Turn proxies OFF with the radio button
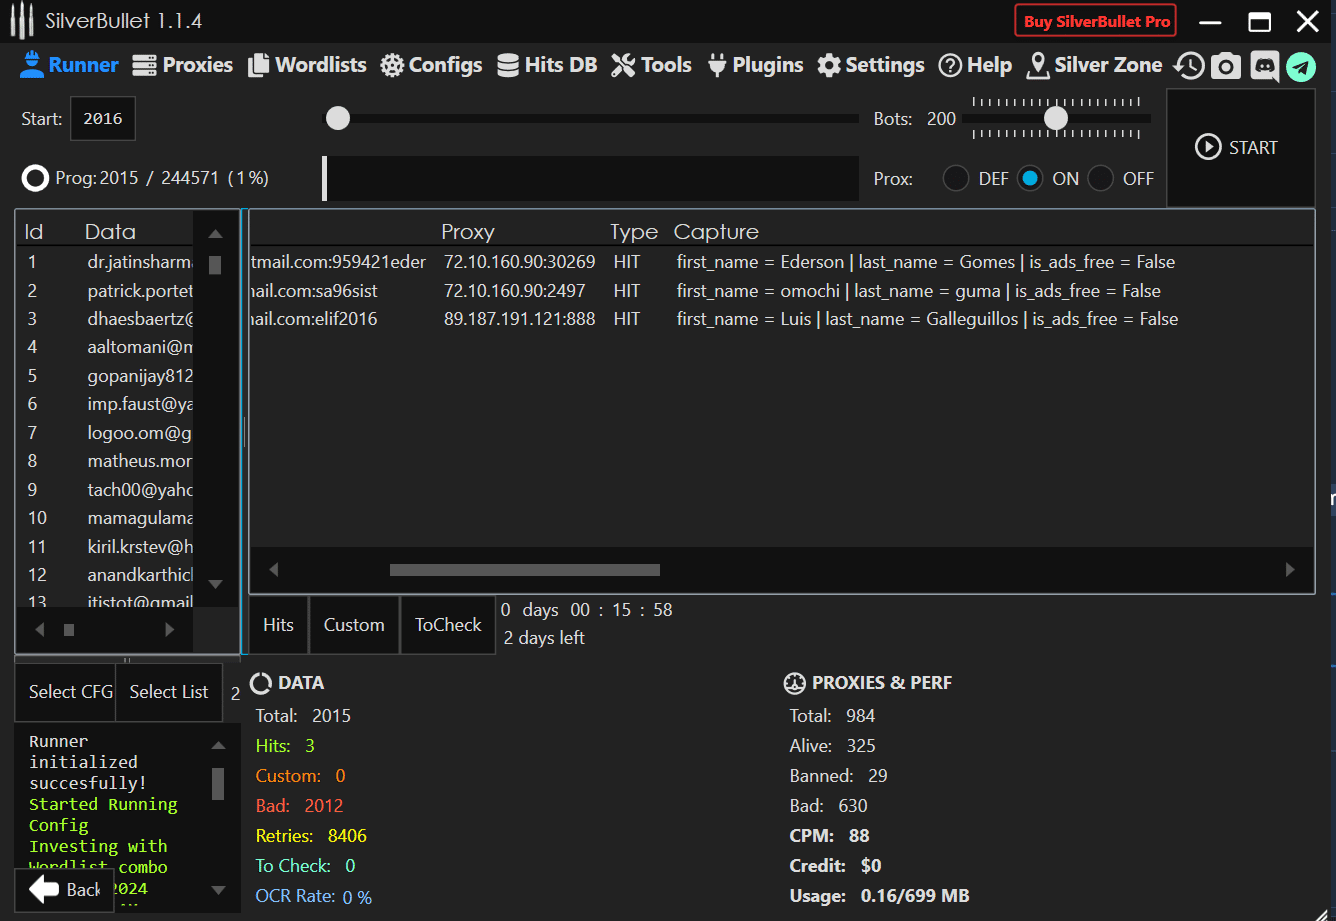Screen dimensions: 1336x921 [x=1101, y=179]
